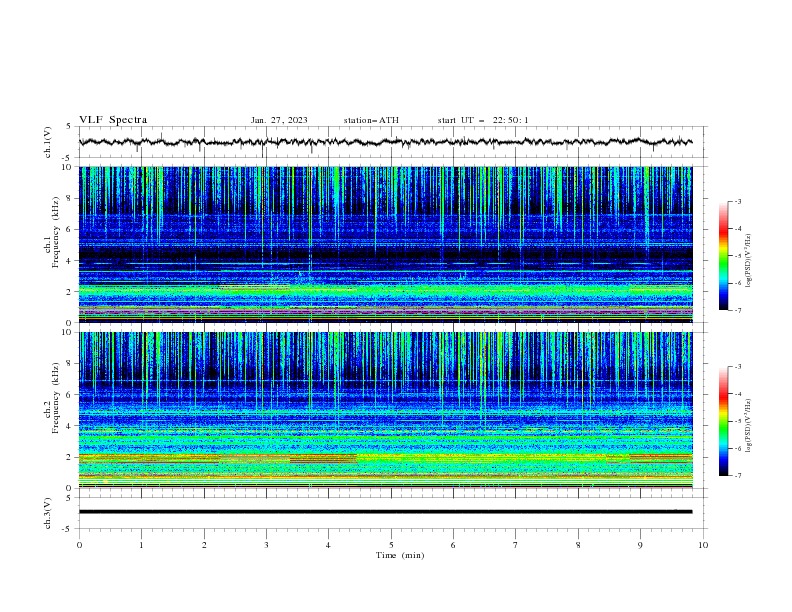Click the ch.2 spectrogram plot area
The width and height of the screenshot is (792, 612).
[x=385, y=410]
